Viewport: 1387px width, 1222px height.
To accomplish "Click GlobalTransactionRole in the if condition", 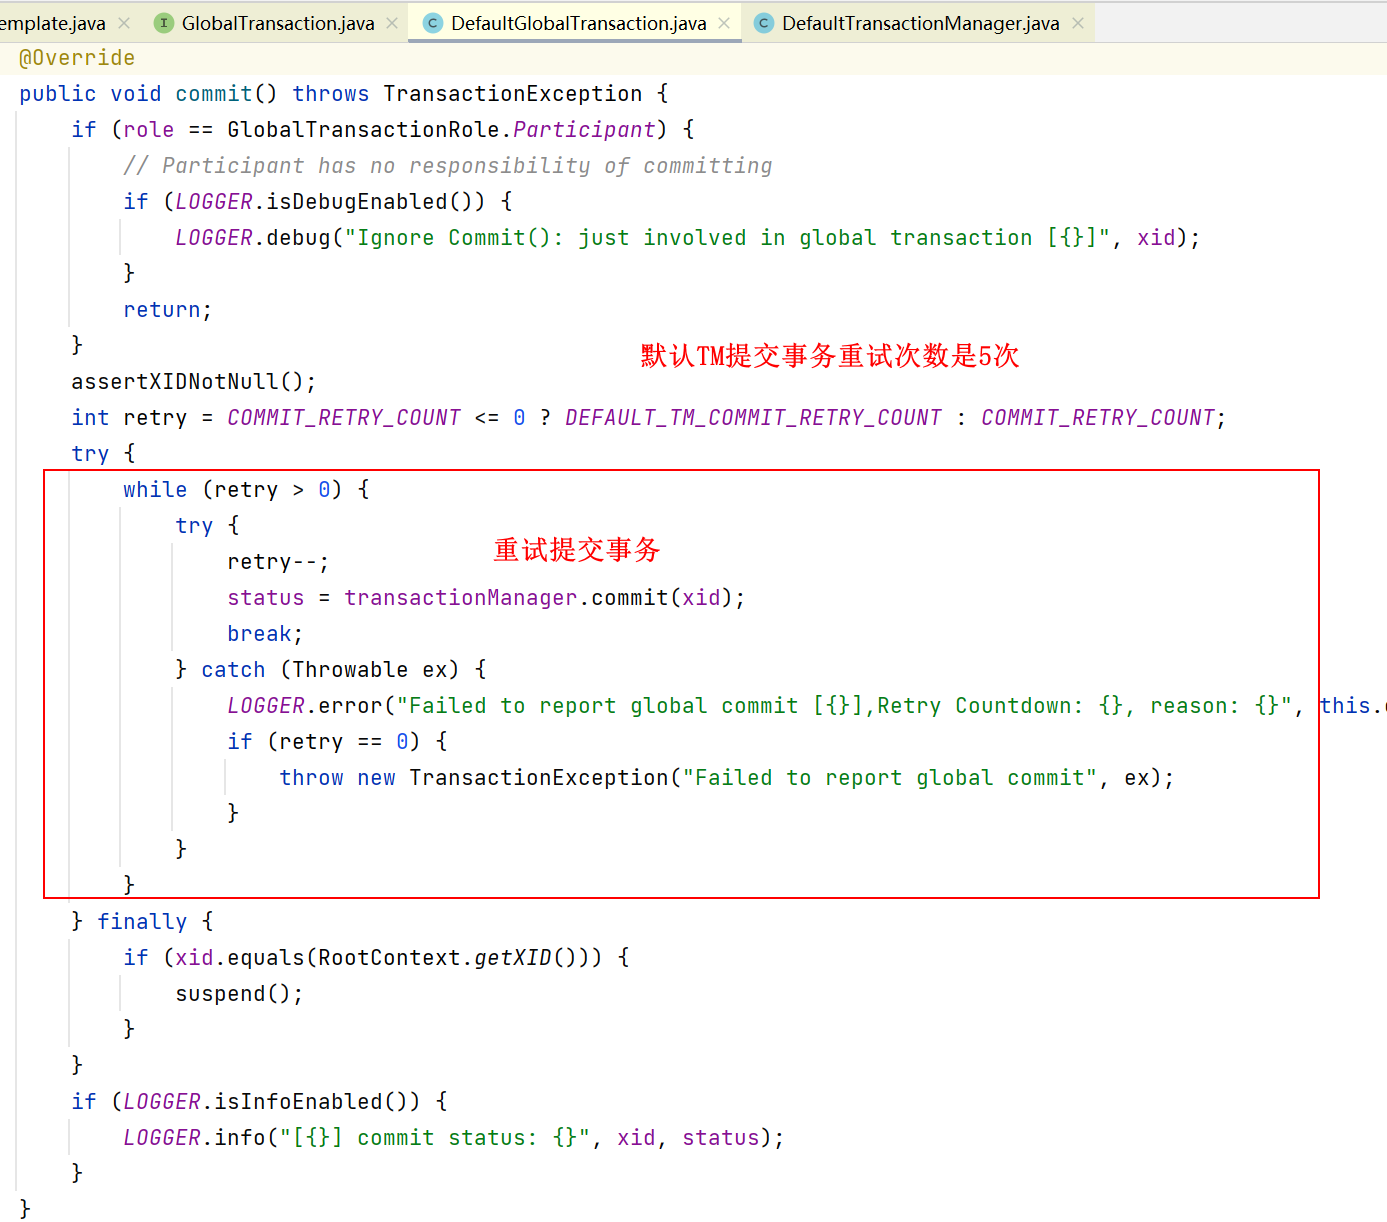I will pos(363,130).
